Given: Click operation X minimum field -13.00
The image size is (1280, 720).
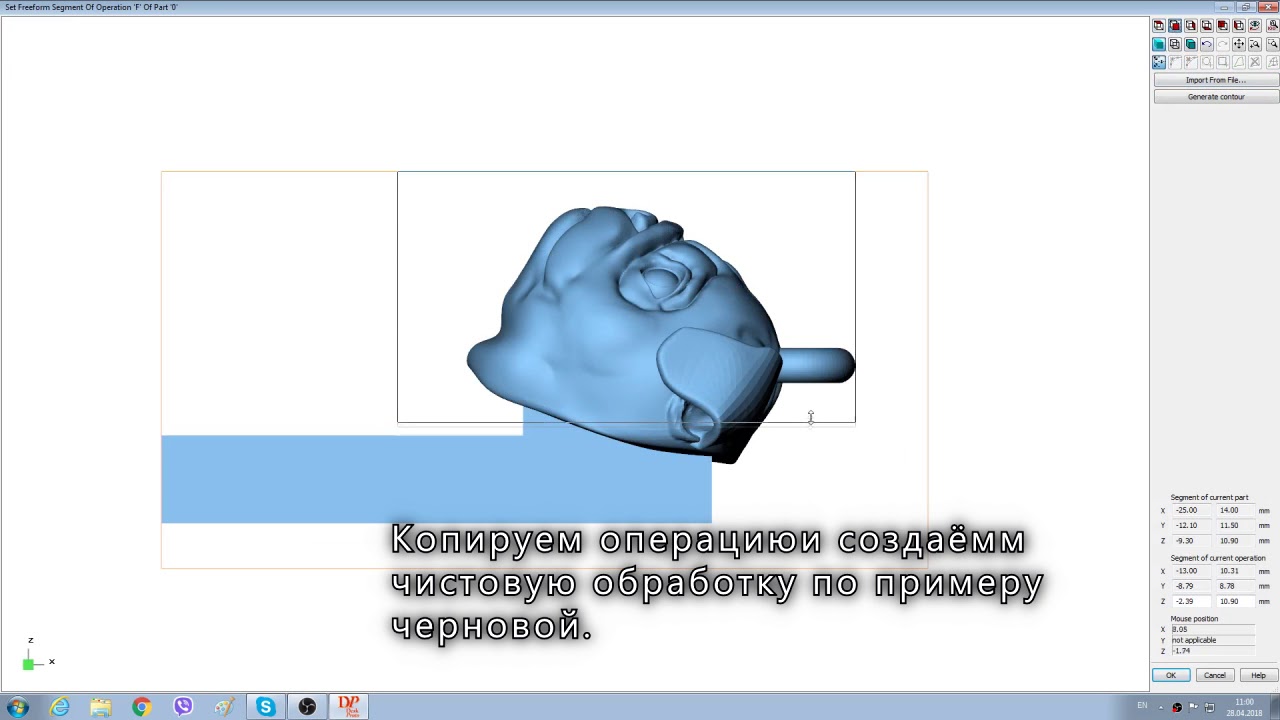Looking at the screenshot, I should coord(1191,571).
